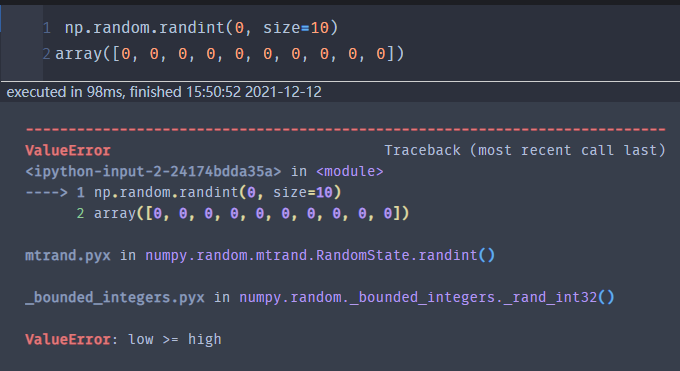Click the array line in the code cell
This screenshot has height=371, width=680.
click(230, 54)
